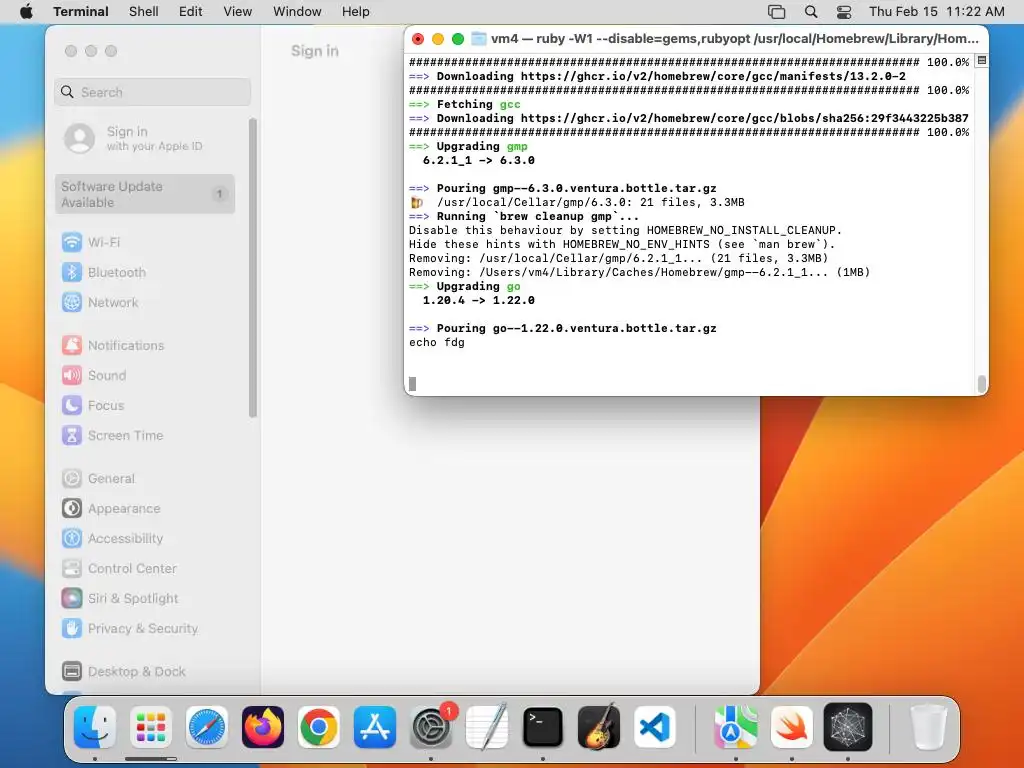1024x768 pixels.
Task: Select Desktop & Dock in Settings
Action: (145, 672)
